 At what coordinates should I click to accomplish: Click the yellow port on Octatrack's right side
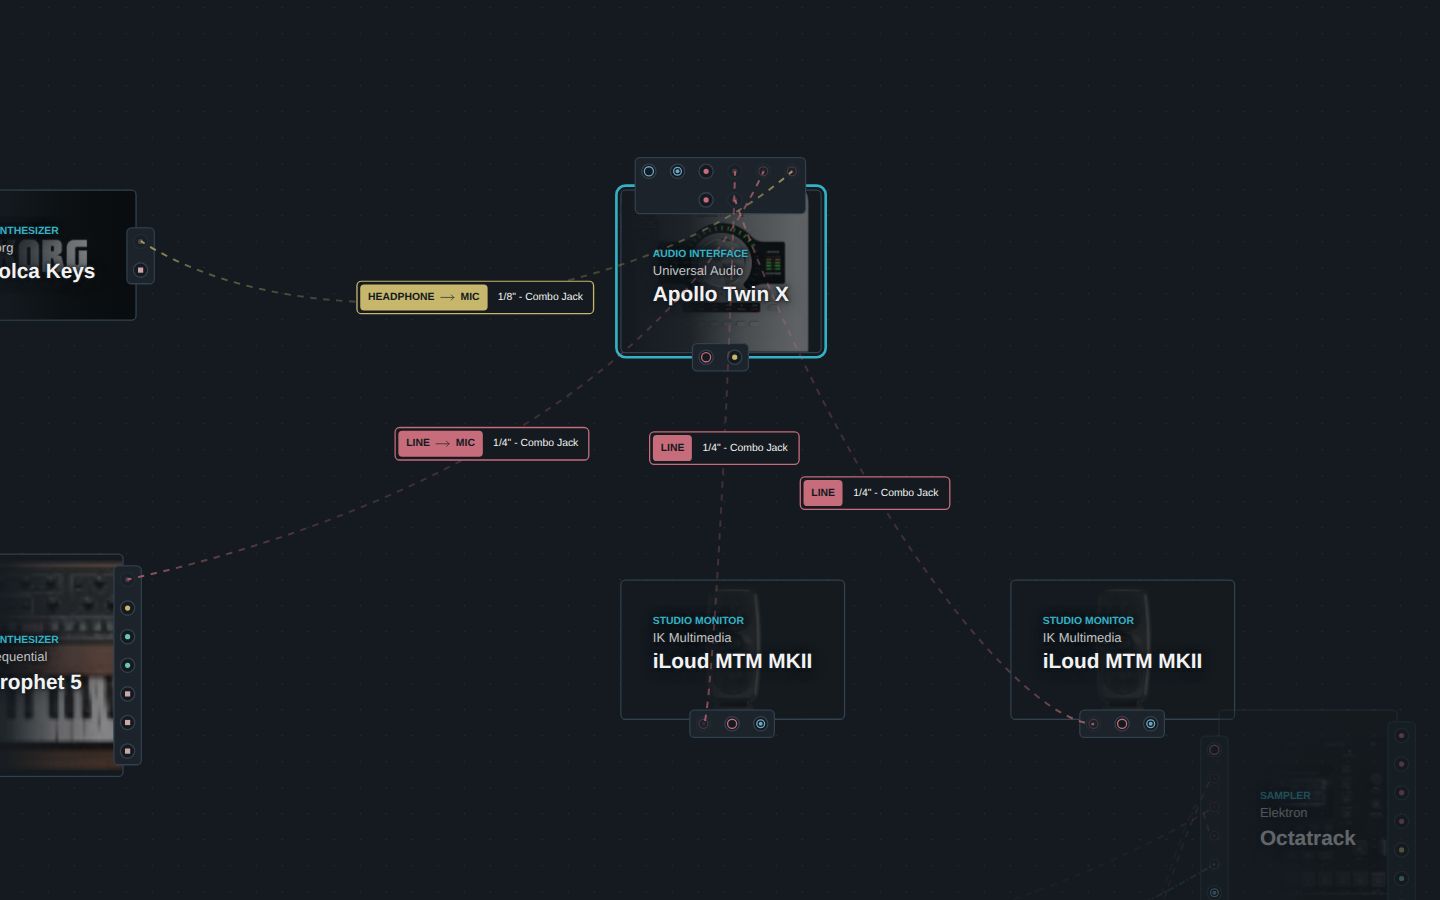point(1402,850)
